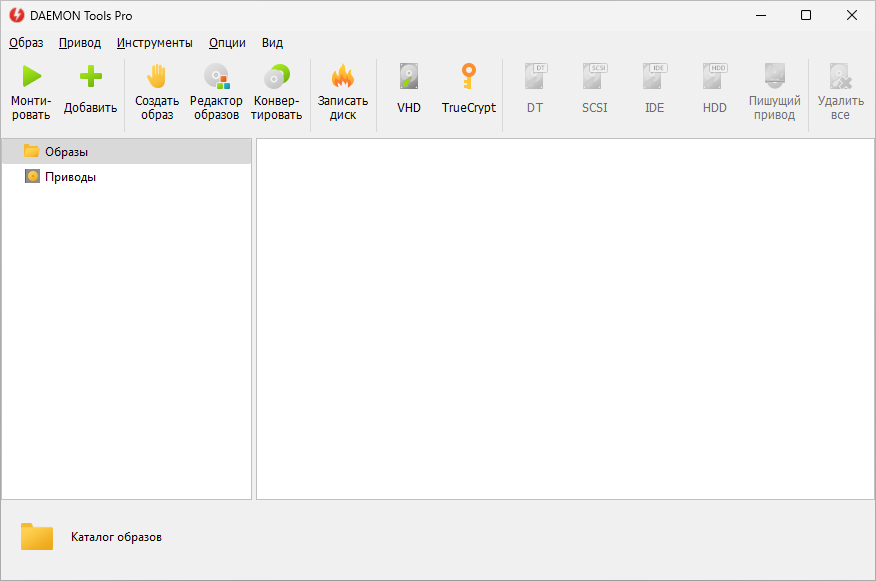
Task: Open the Вид menu
Action: click(270, 43)
